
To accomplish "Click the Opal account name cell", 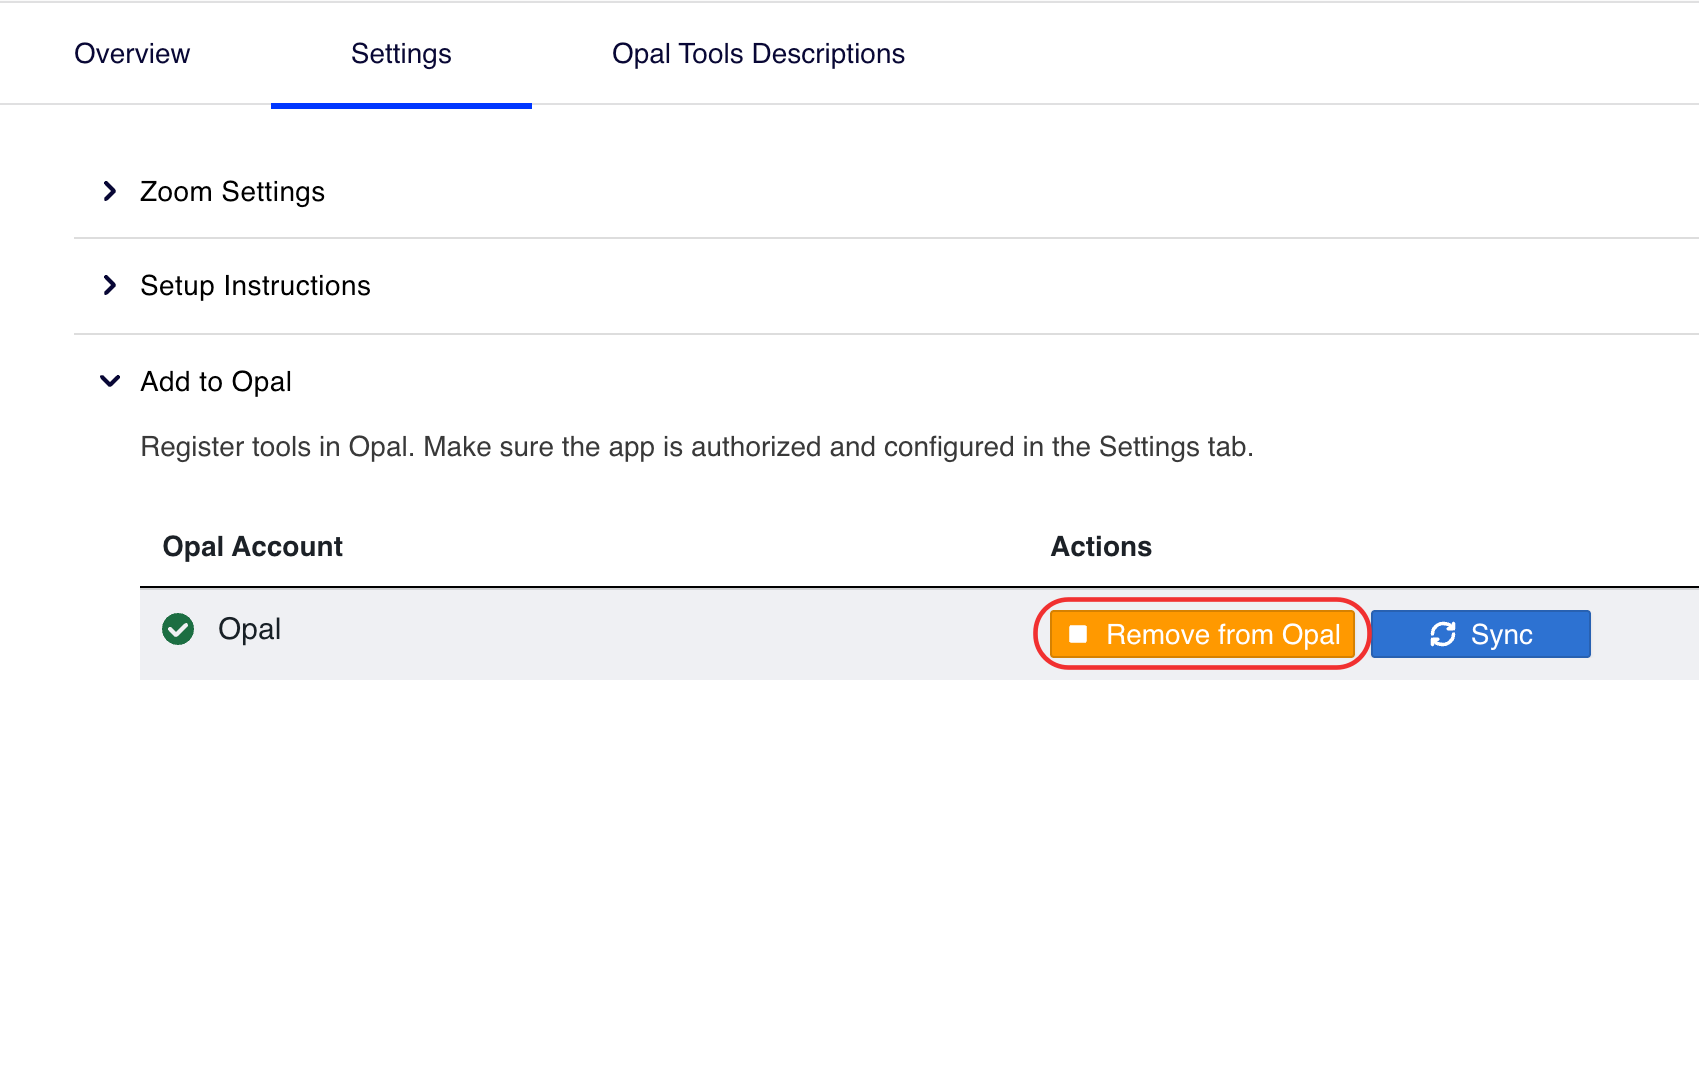I will [x=249, y=629].
